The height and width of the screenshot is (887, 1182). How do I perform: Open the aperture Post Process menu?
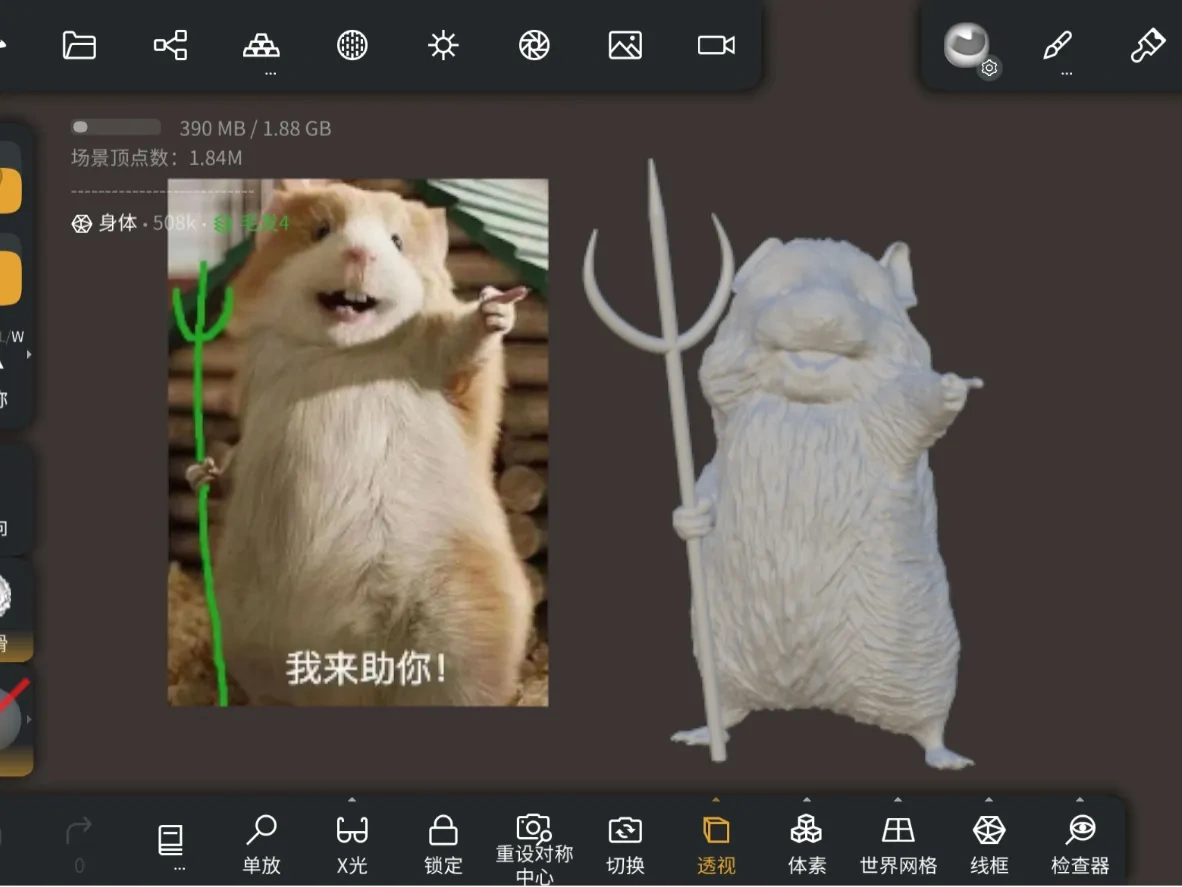[x=534, y=45]
